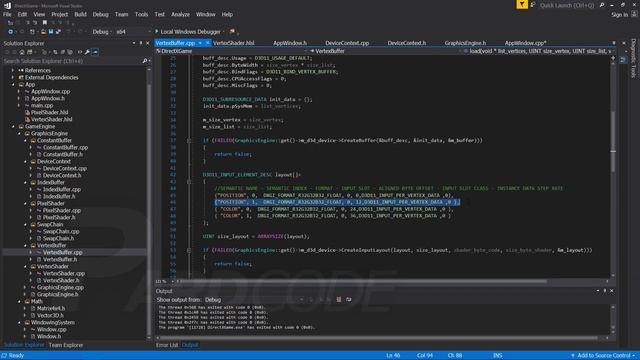Screen dimensions: 640x360
Task: Click the Clear All icon in the Output toolbar
Action: [339, 300]
